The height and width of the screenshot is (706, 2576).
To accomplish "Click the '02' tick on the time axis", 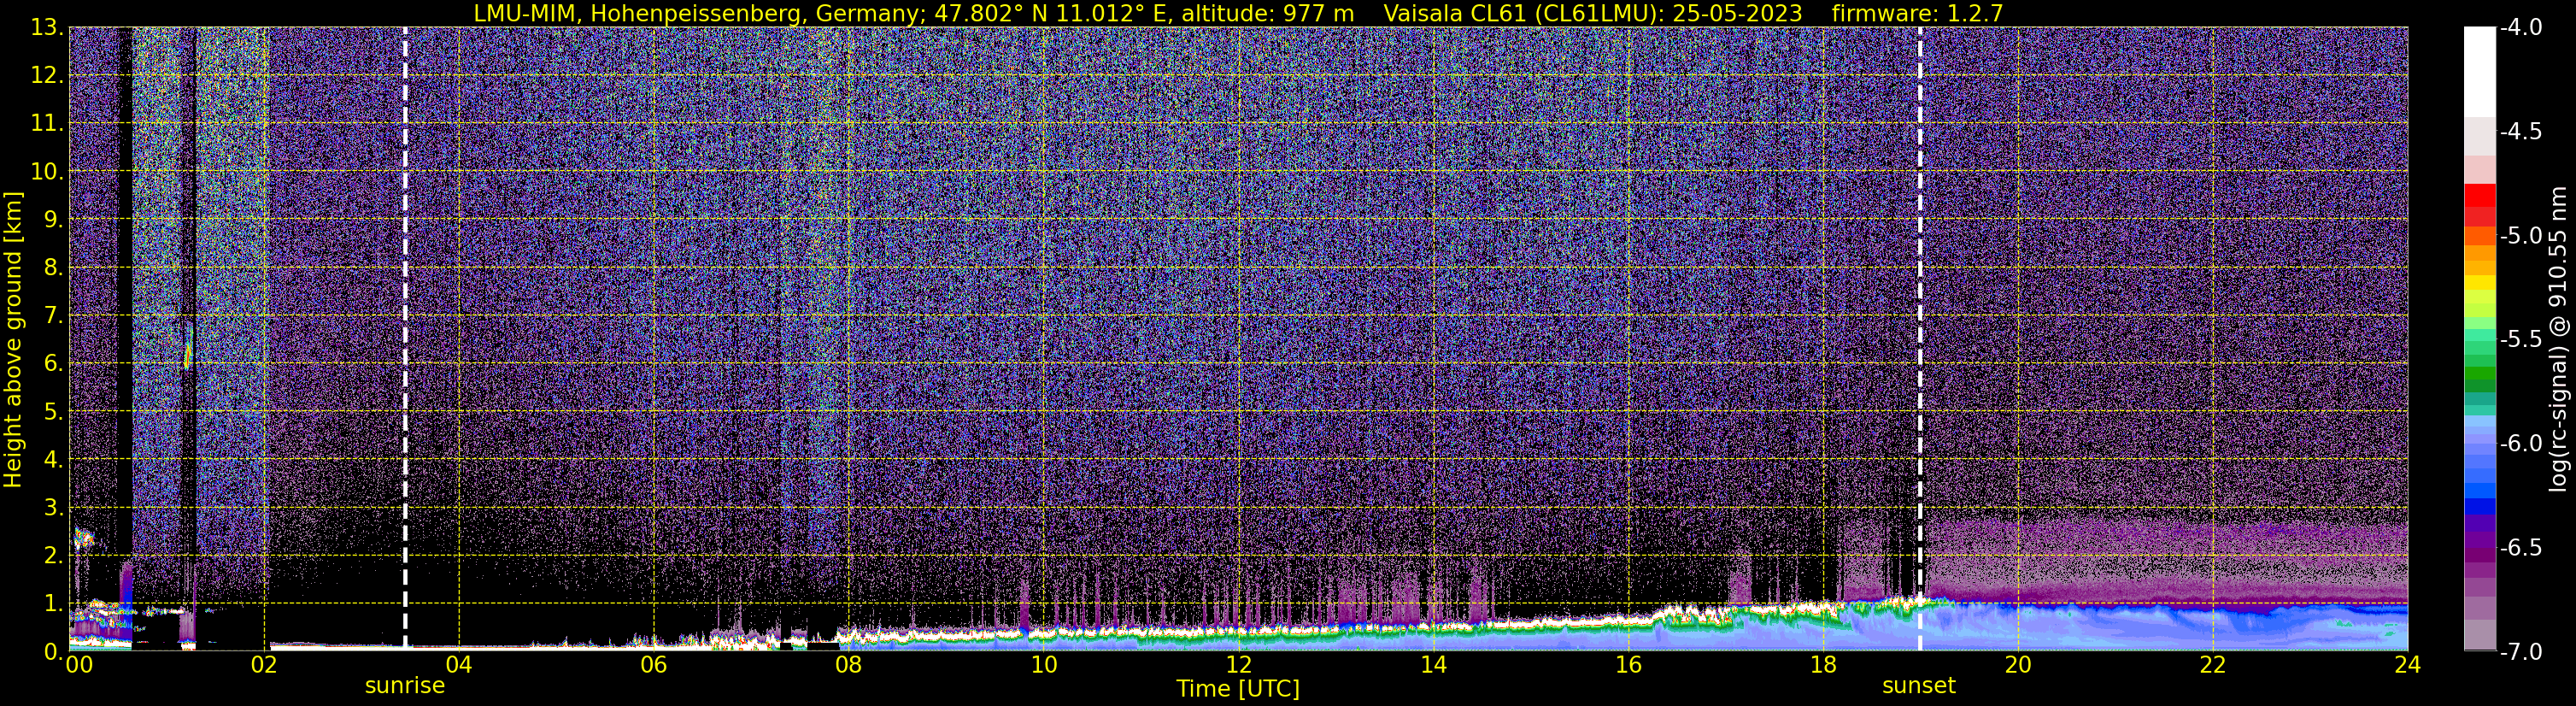I will tap(263, 665).
